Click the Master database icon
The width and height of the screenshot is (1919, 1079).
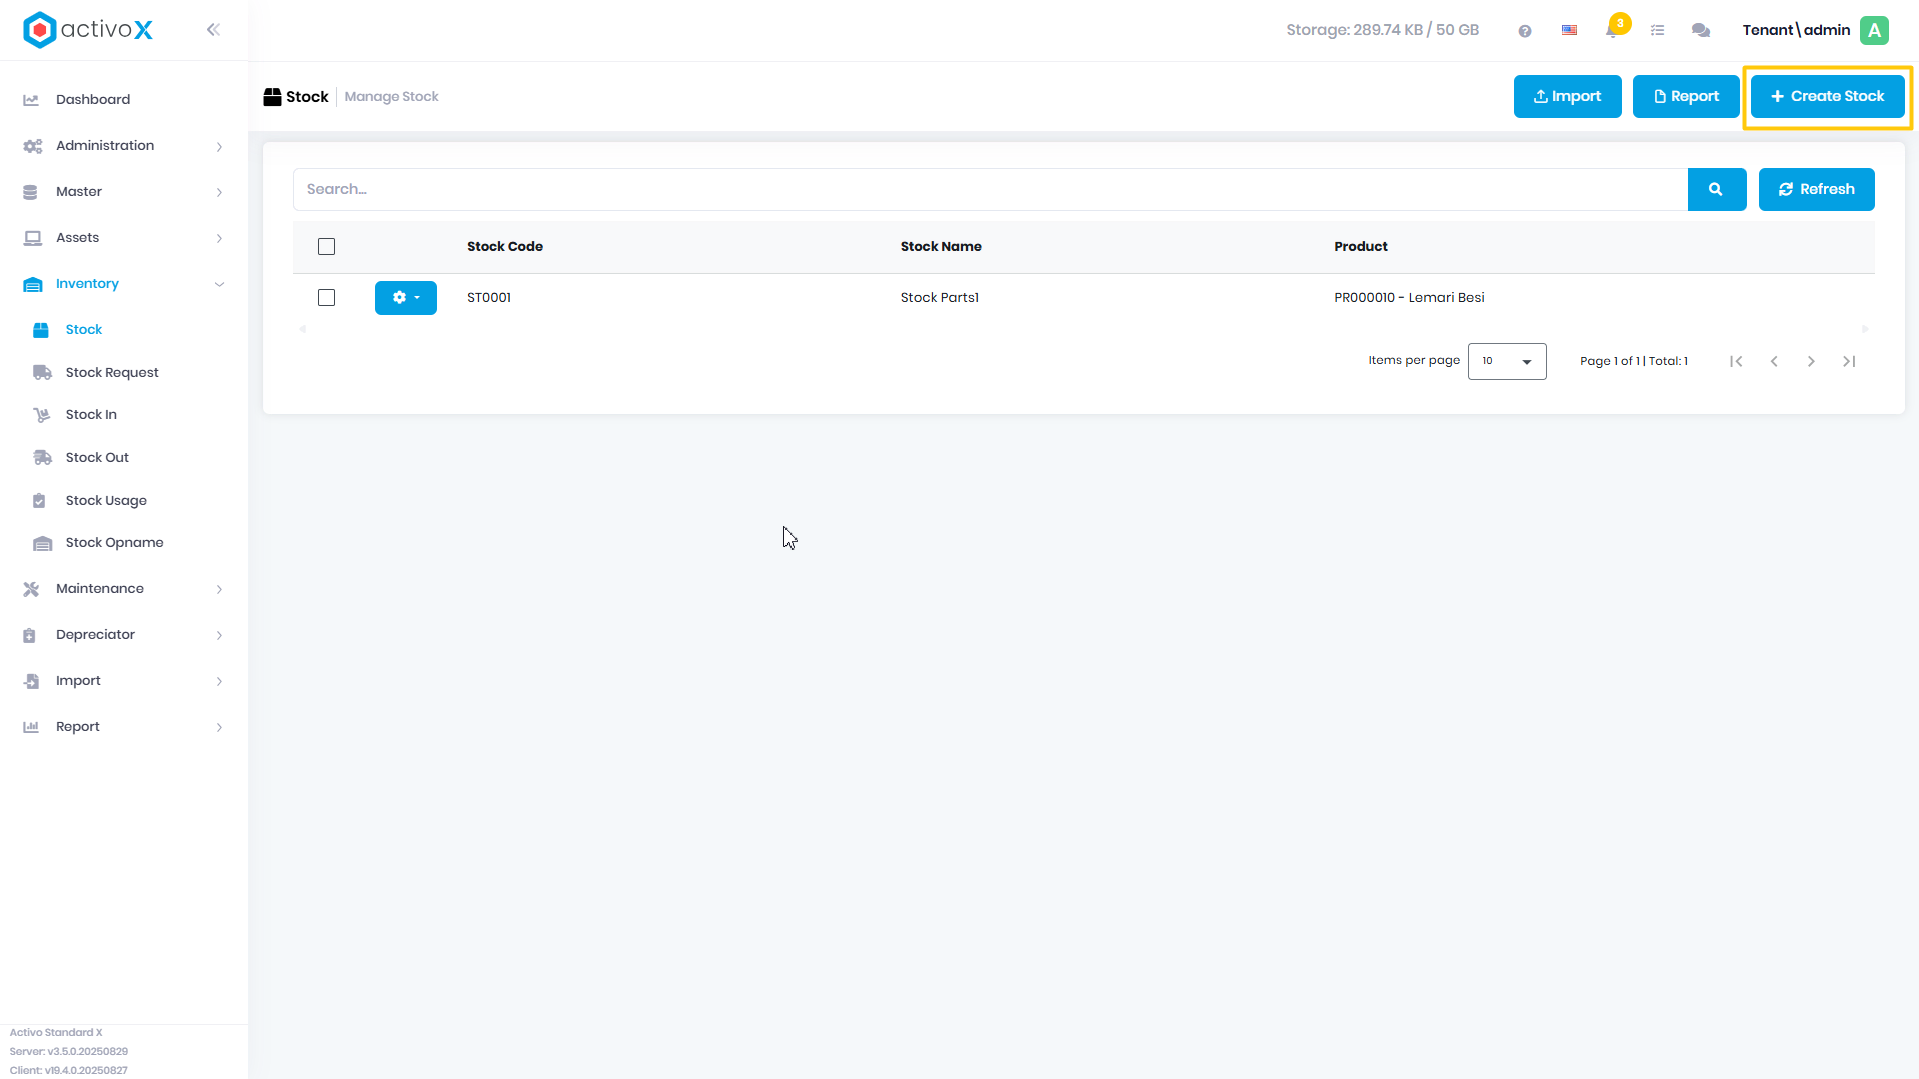point(30,192)
